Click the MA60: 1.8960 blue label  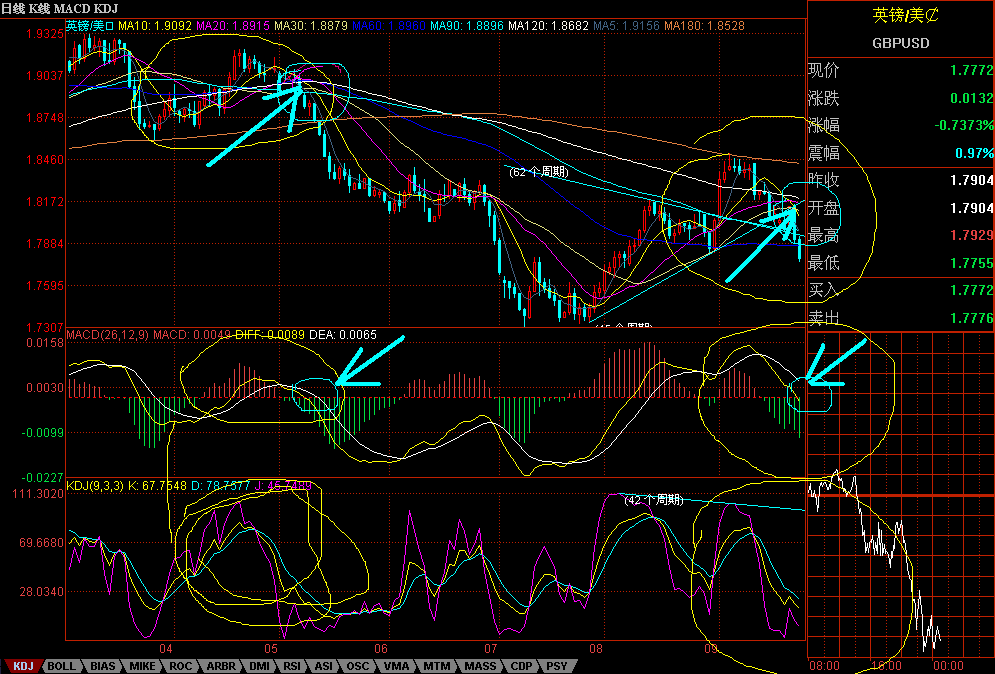point(389,26)
